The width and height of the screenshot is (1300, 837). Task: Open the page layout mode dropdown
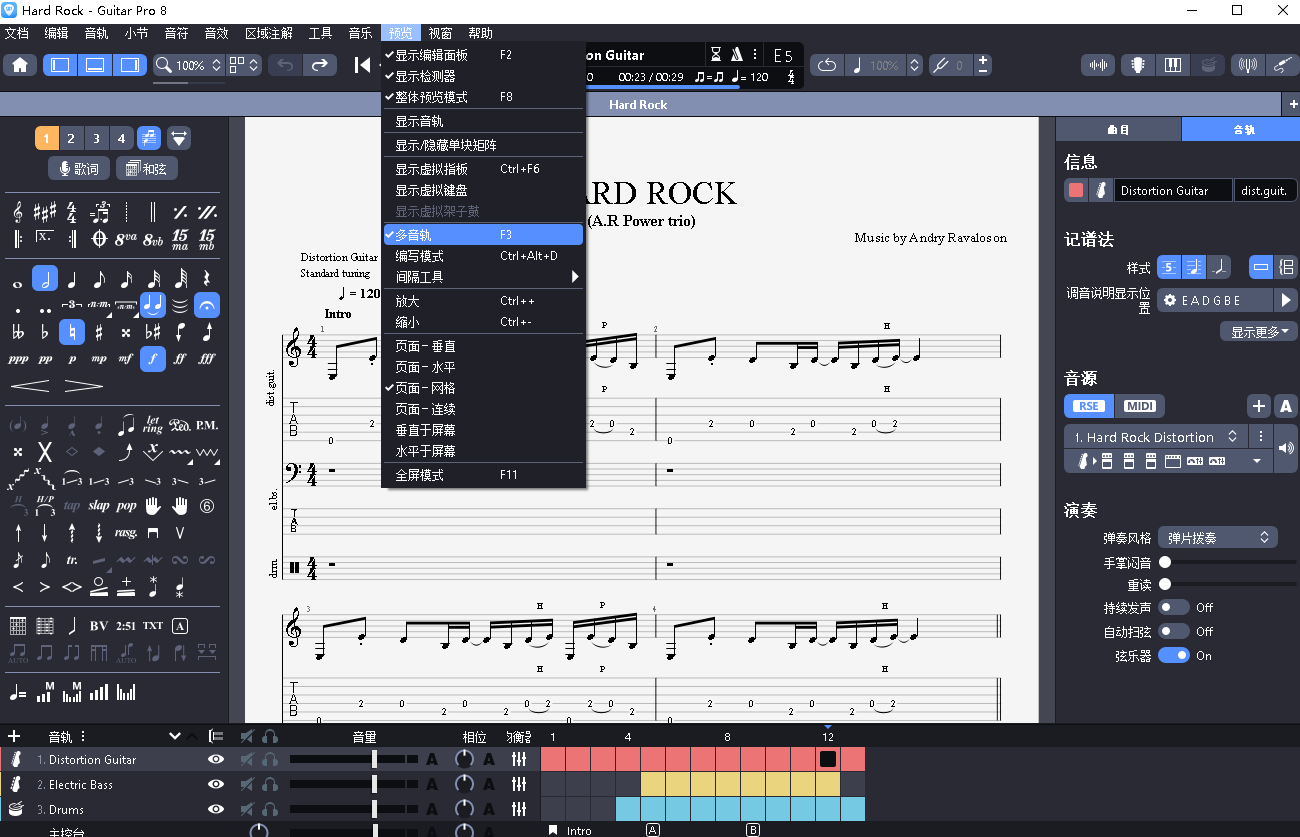(244, 65)
